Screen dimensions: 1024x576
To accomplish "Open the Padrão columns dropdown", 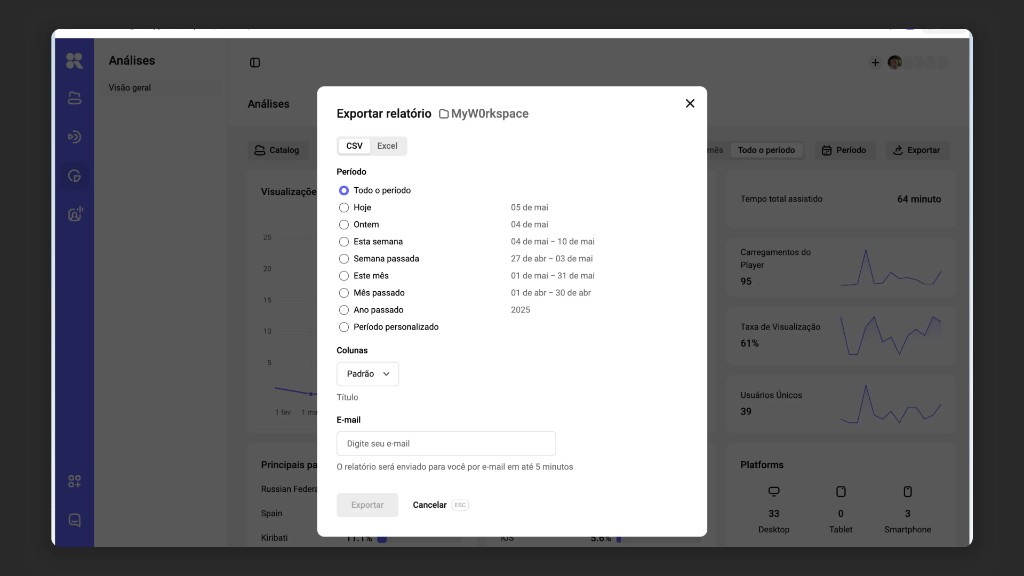I will tap(368, 374).
